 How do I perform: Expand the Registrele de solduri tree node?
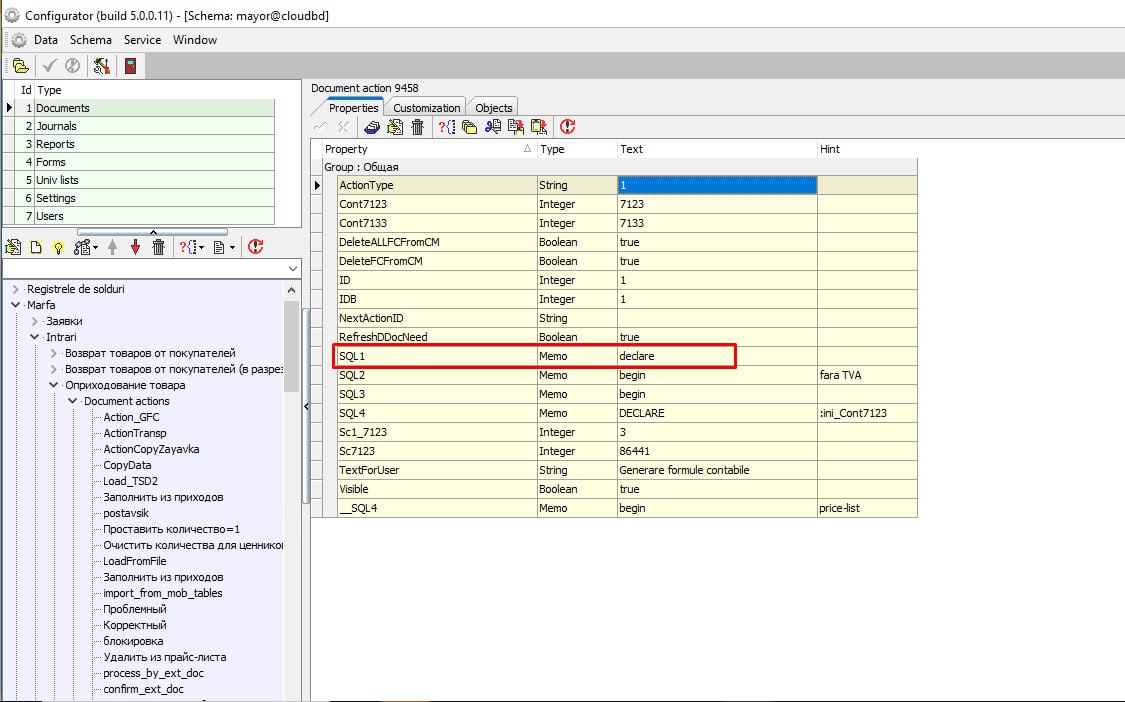16,289
